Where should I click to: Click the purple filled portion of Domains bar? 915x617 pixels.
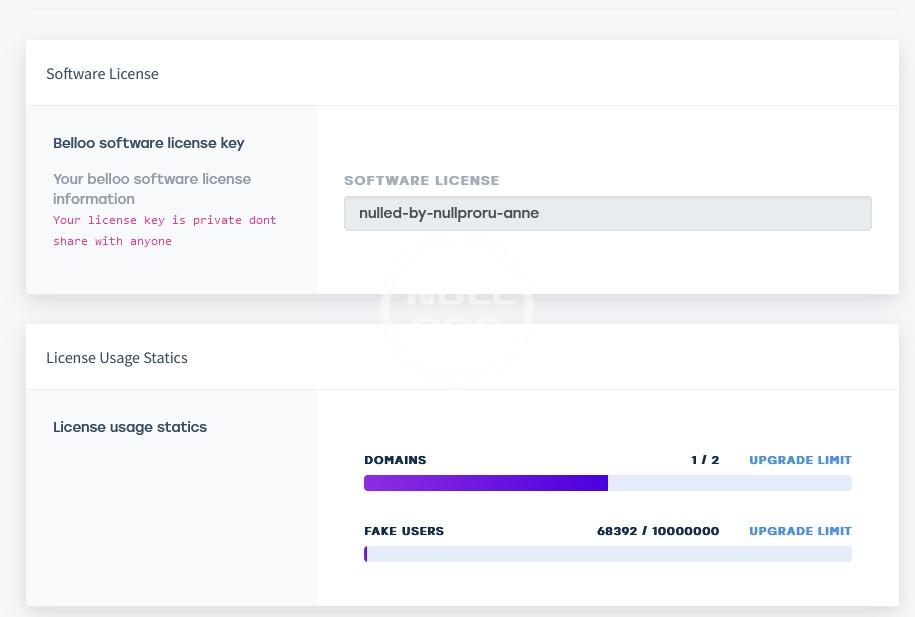click(485, 483)
